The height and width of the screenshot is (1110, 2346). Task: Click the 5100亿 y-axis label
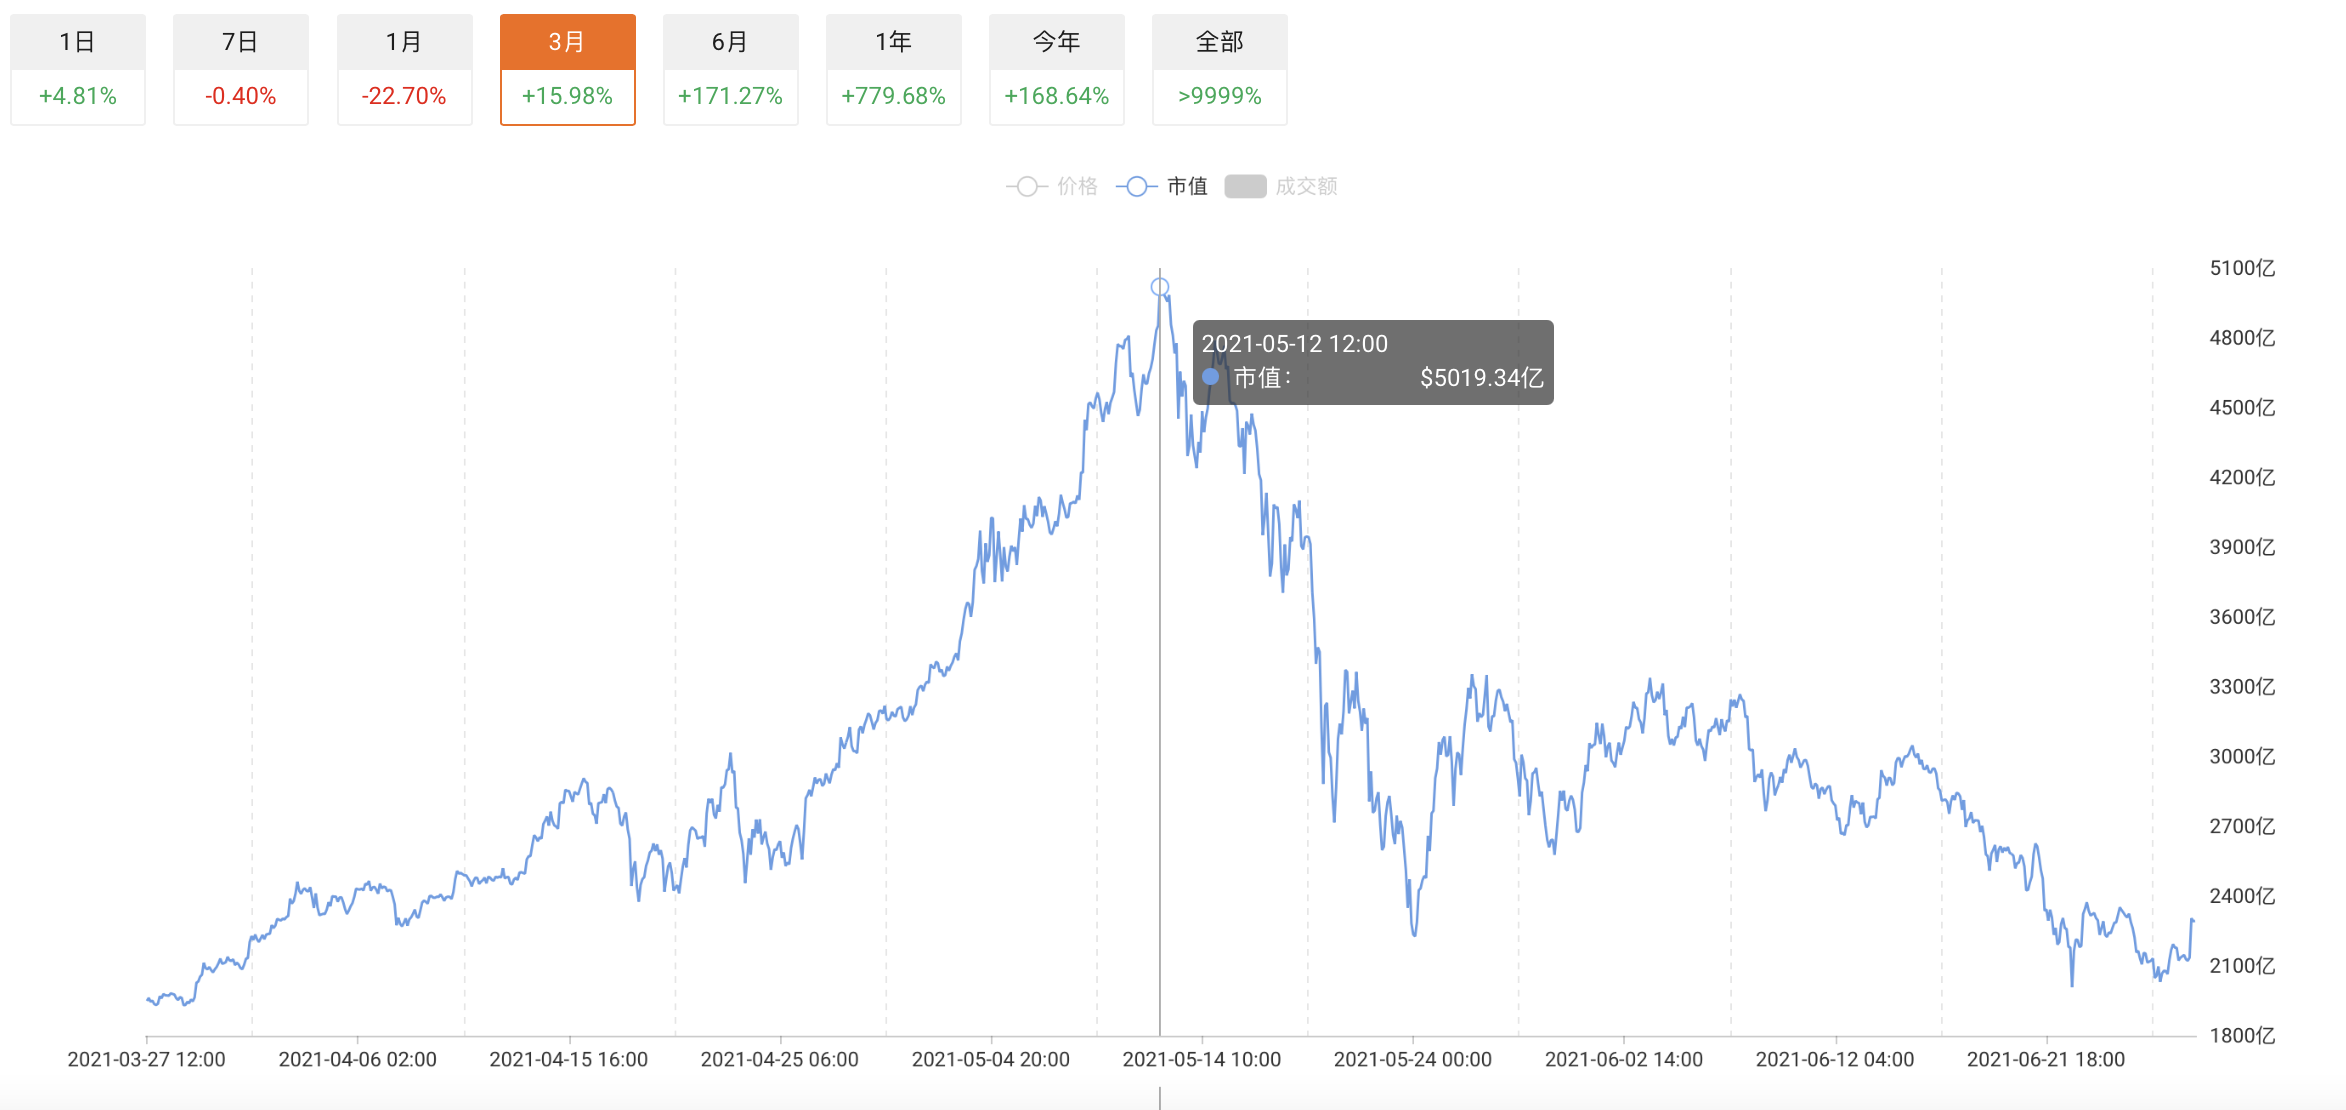tap(2242, 268)
